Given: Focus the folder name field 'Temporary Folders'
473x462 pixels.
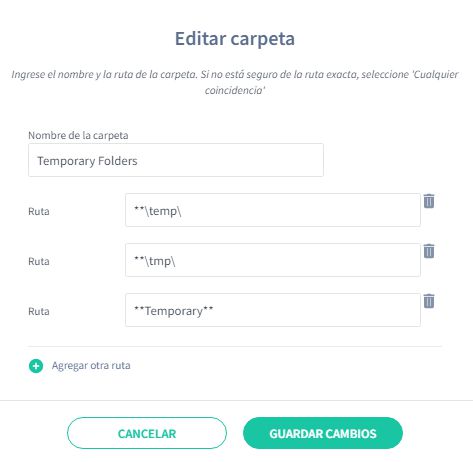Looking at the screenshot, I should click(x=176, y=160).
